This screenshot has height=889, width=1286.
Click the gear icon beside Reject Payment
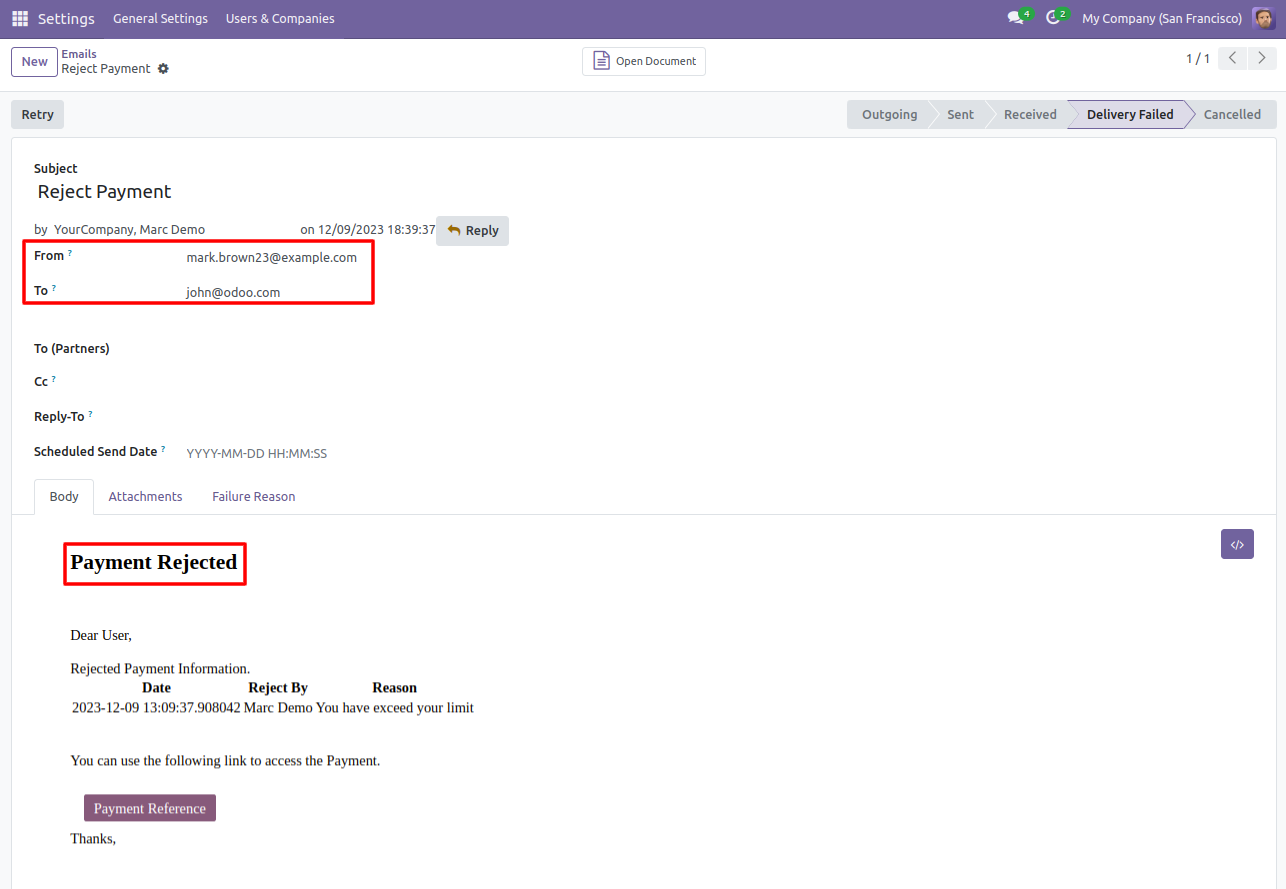pos(163,69)
